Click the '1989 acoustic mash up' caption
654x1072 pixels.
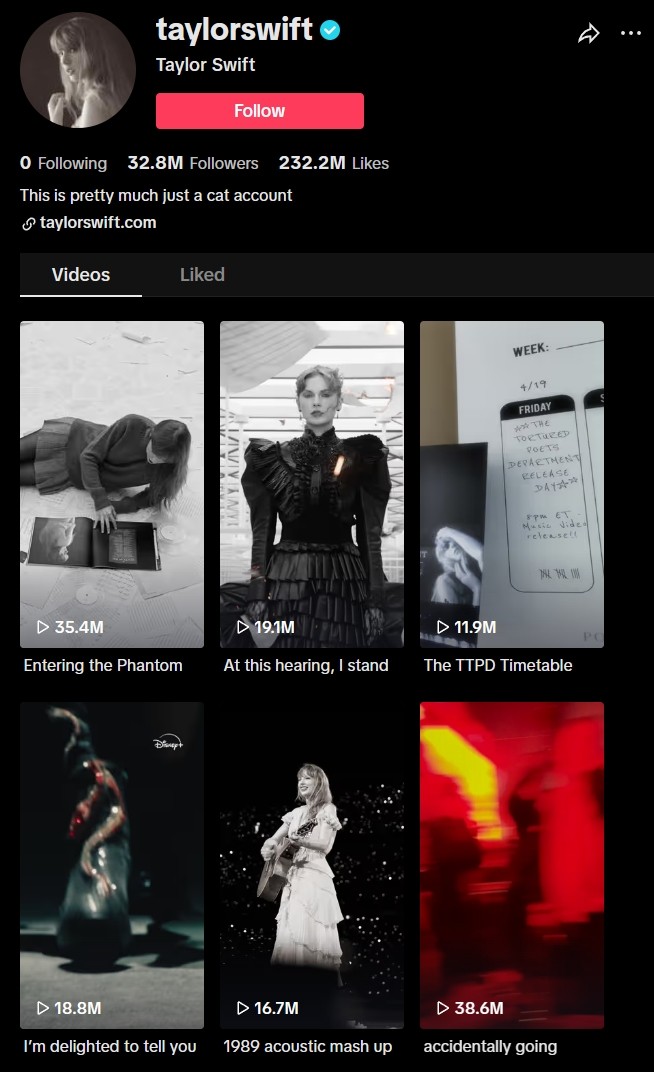tap(308, 1047)
